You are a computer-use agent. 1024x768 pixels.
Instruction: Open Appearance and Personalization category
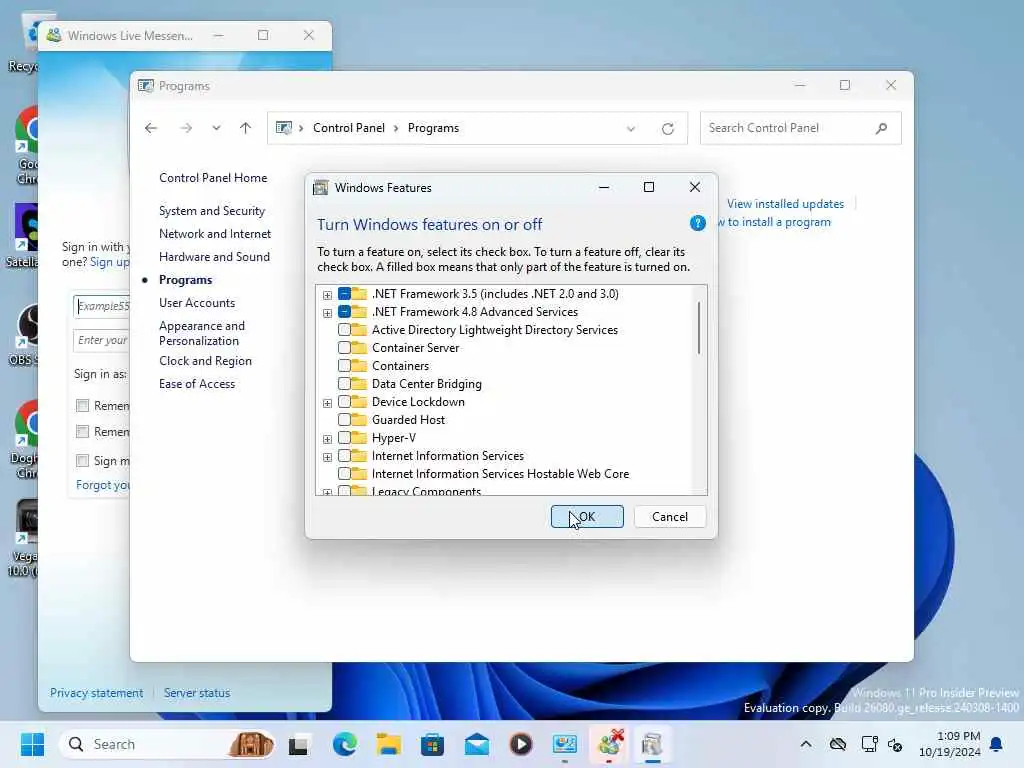point(202,333)
